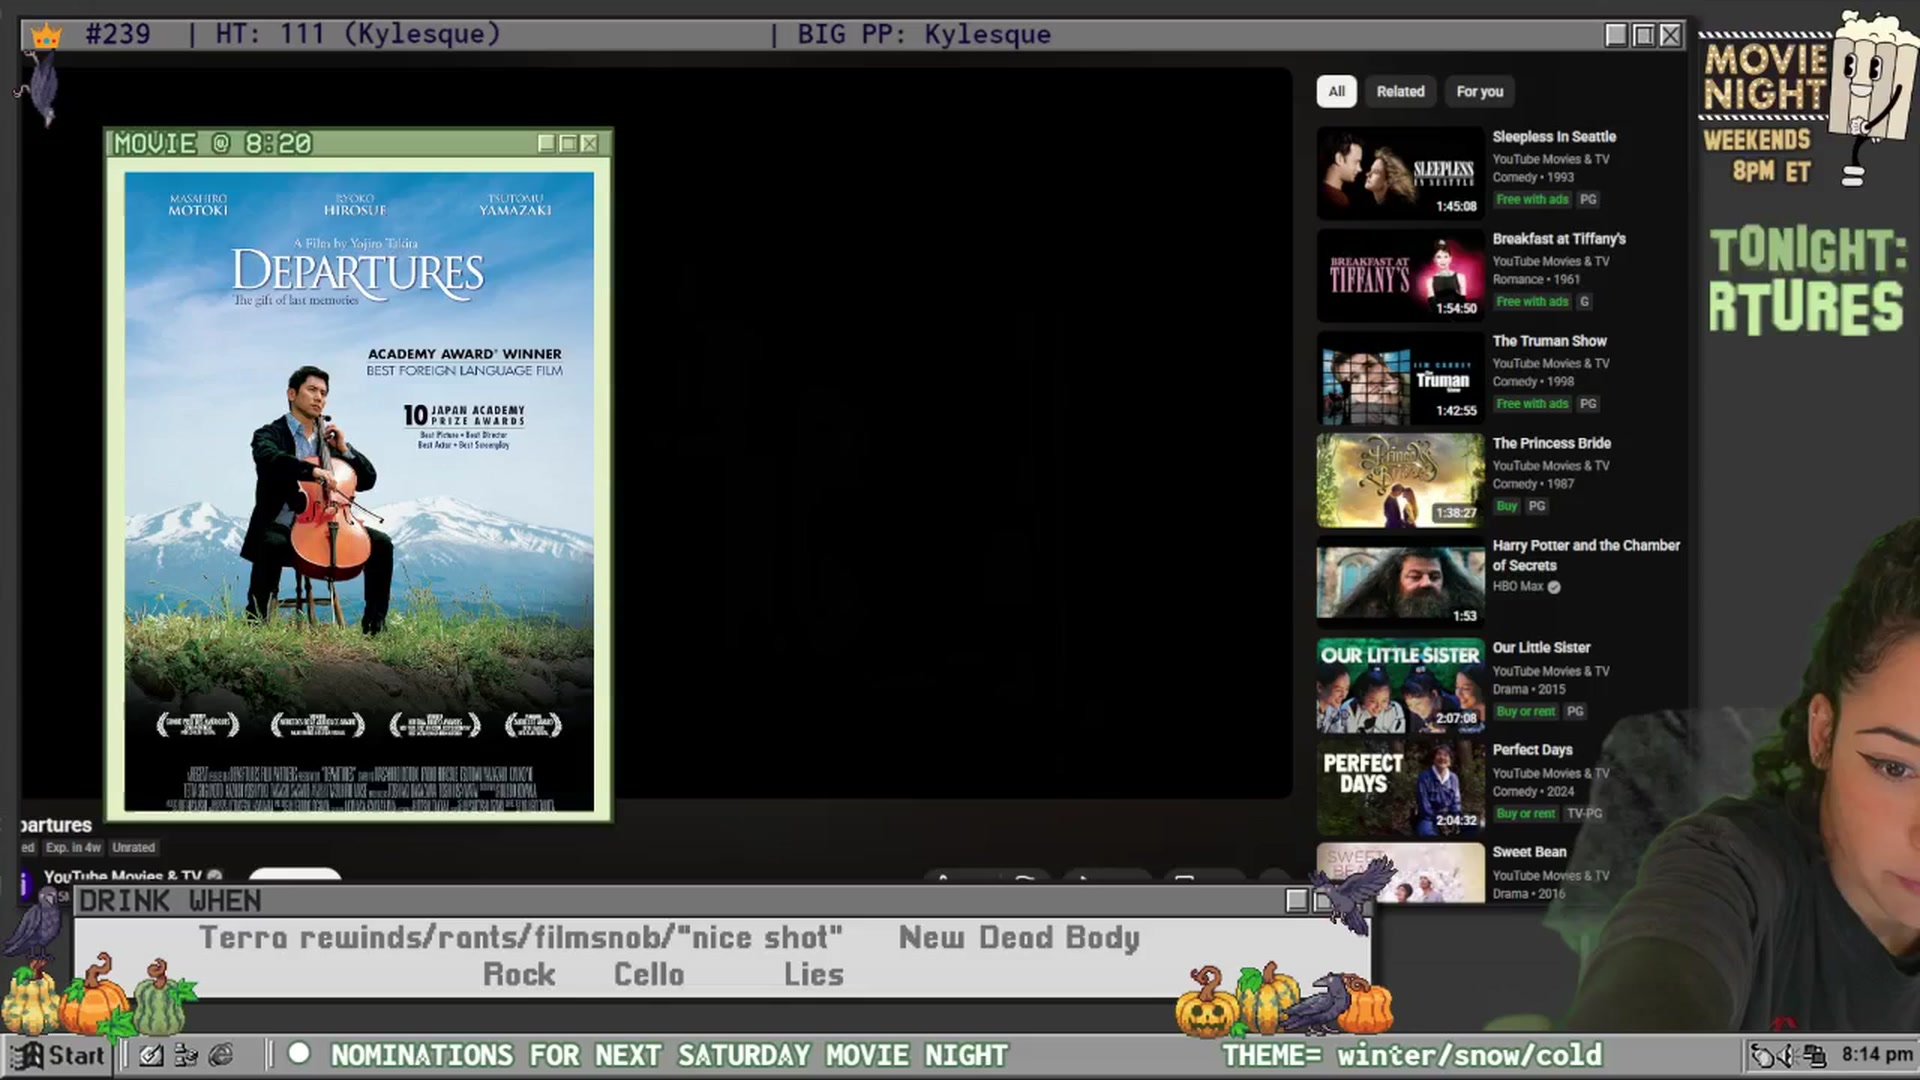Click the "Rock" drink rule text
1920x1080 pixels.
[x=519, y=974]
